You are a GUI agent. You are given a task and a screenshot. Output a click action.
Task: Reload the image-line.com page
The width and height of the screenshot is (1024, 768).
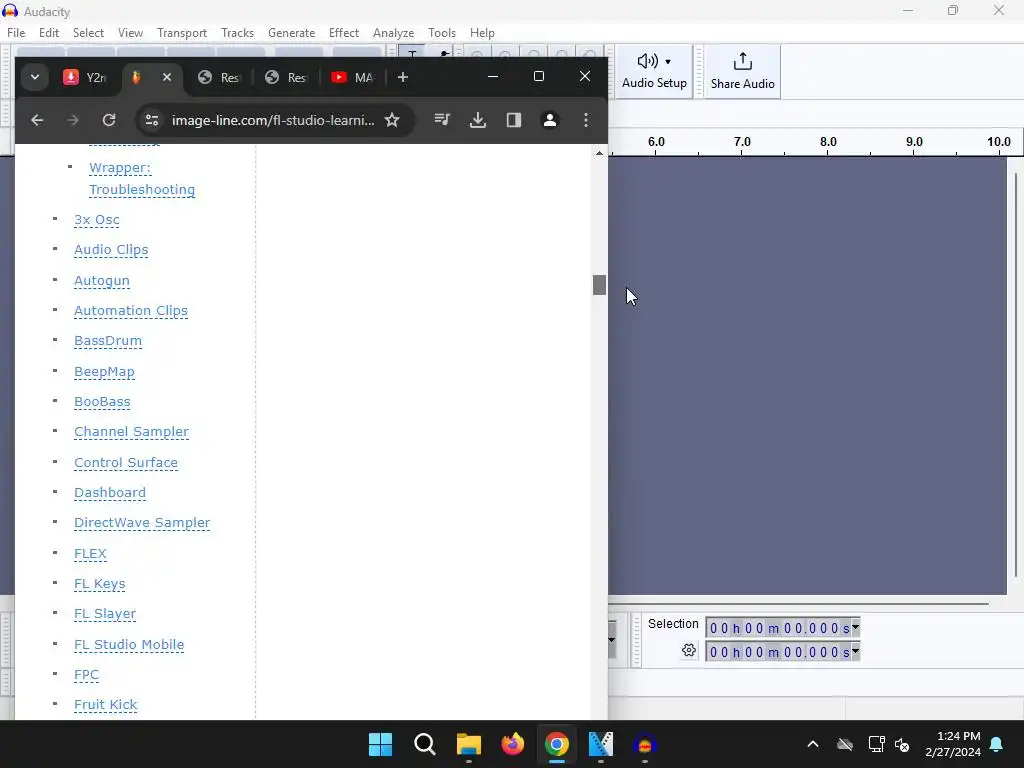pyautogui.click(x=109, y=120)
